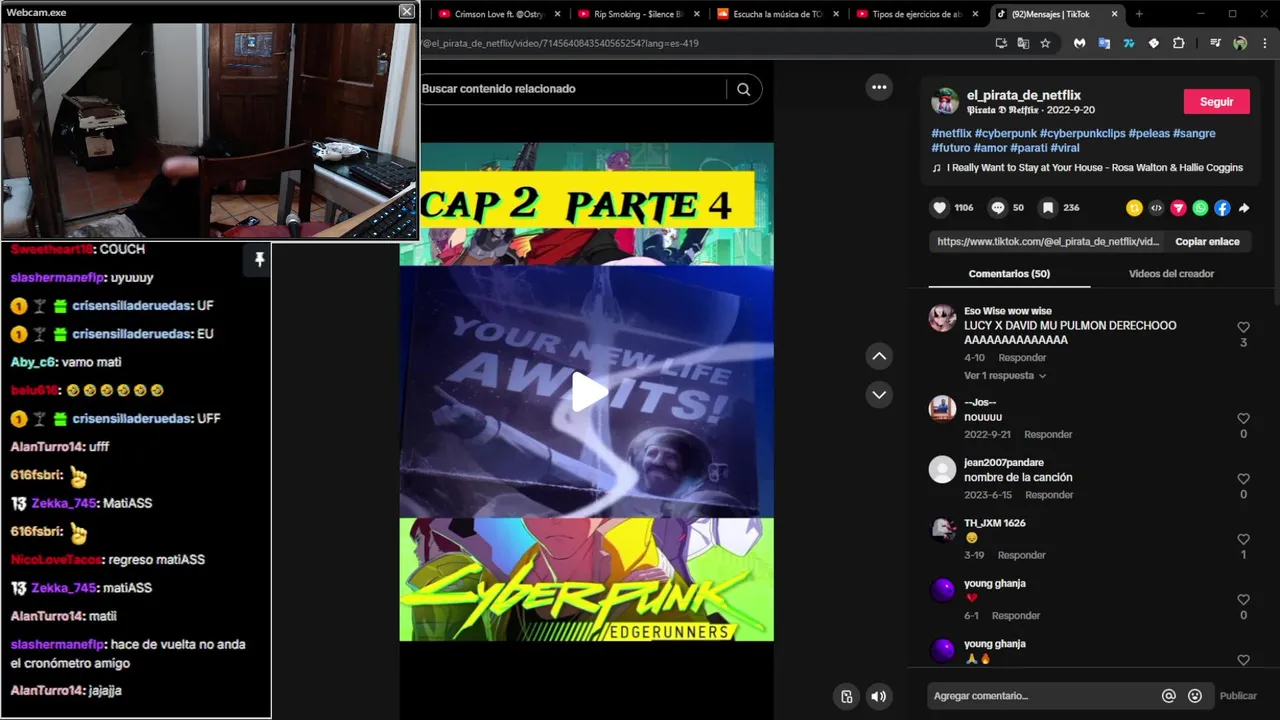Click the embed code icon
1280x720 pixels.
click(1156, 208)
